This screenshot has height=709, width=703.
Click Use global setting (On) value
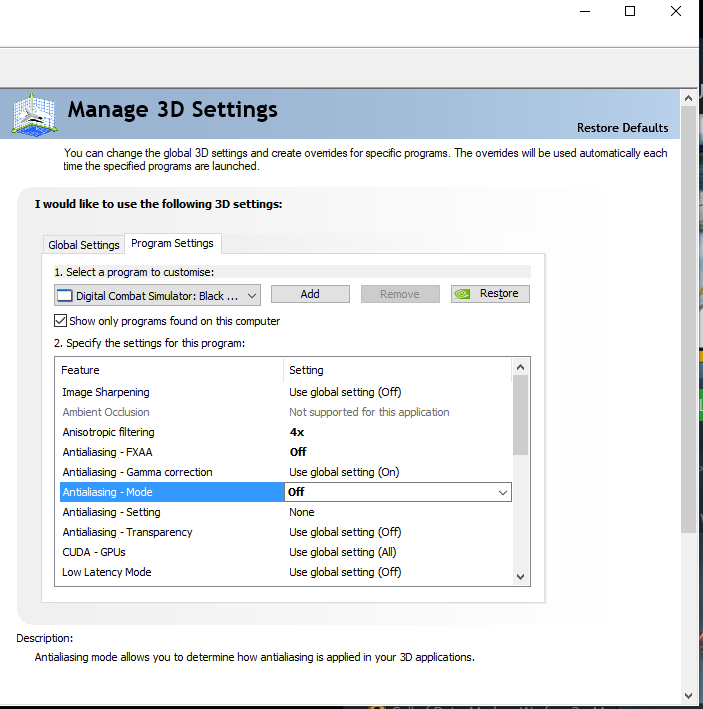click(344, 472)
